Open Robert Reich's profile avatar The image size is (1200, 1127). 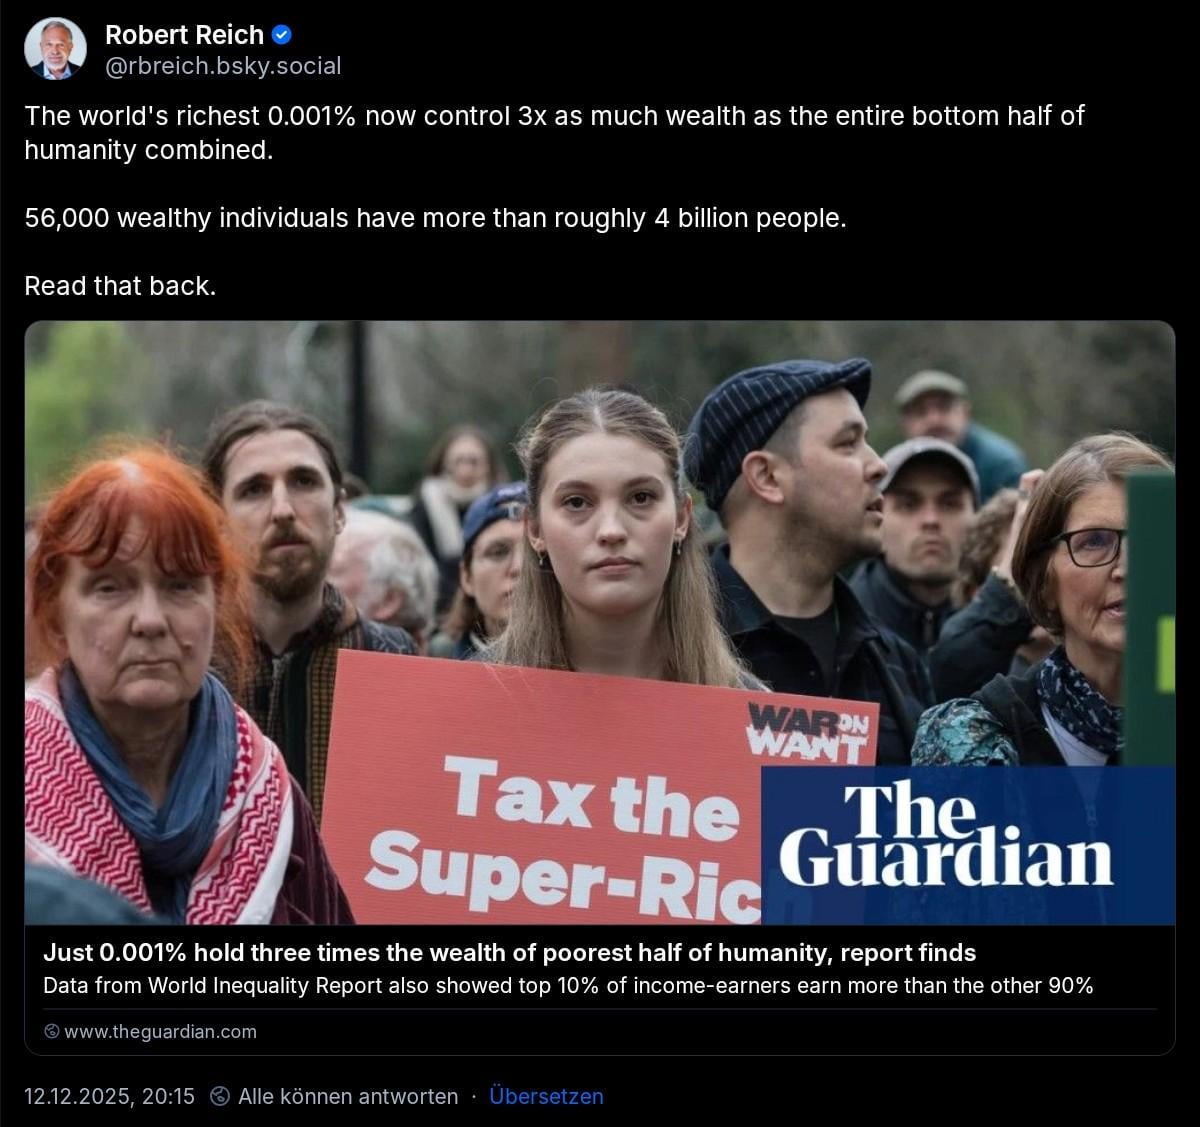point(55,49)
